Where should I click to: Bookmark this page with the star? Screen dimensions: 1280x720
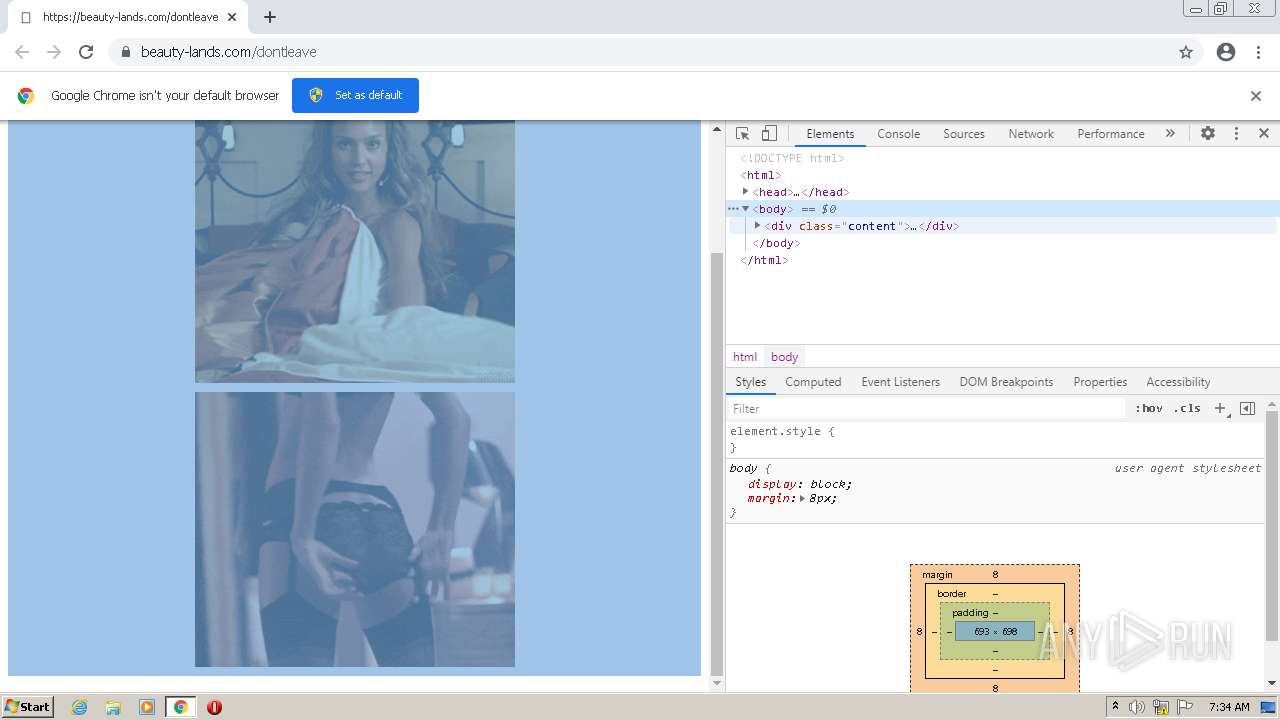pyautogui.click(x=1186, y=52)
